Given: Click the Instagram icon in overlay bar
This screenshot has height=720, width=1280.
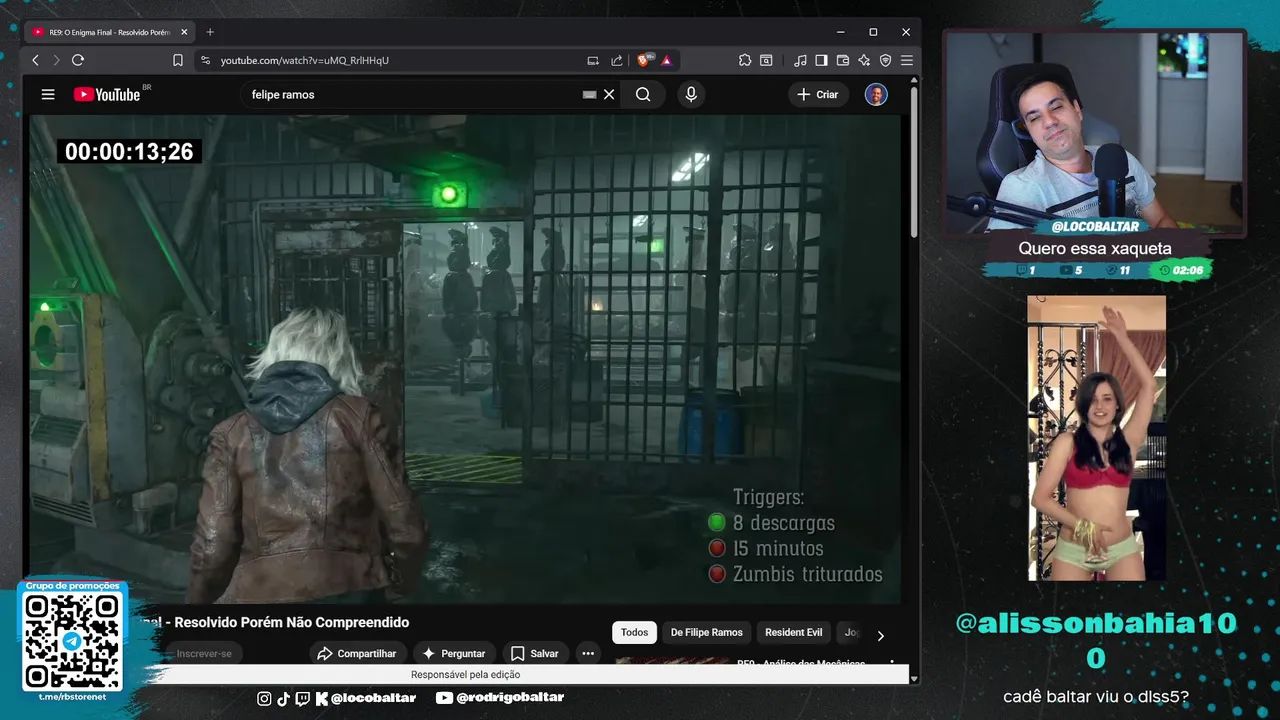Looking at the screenshot, I should click(264, 698).
